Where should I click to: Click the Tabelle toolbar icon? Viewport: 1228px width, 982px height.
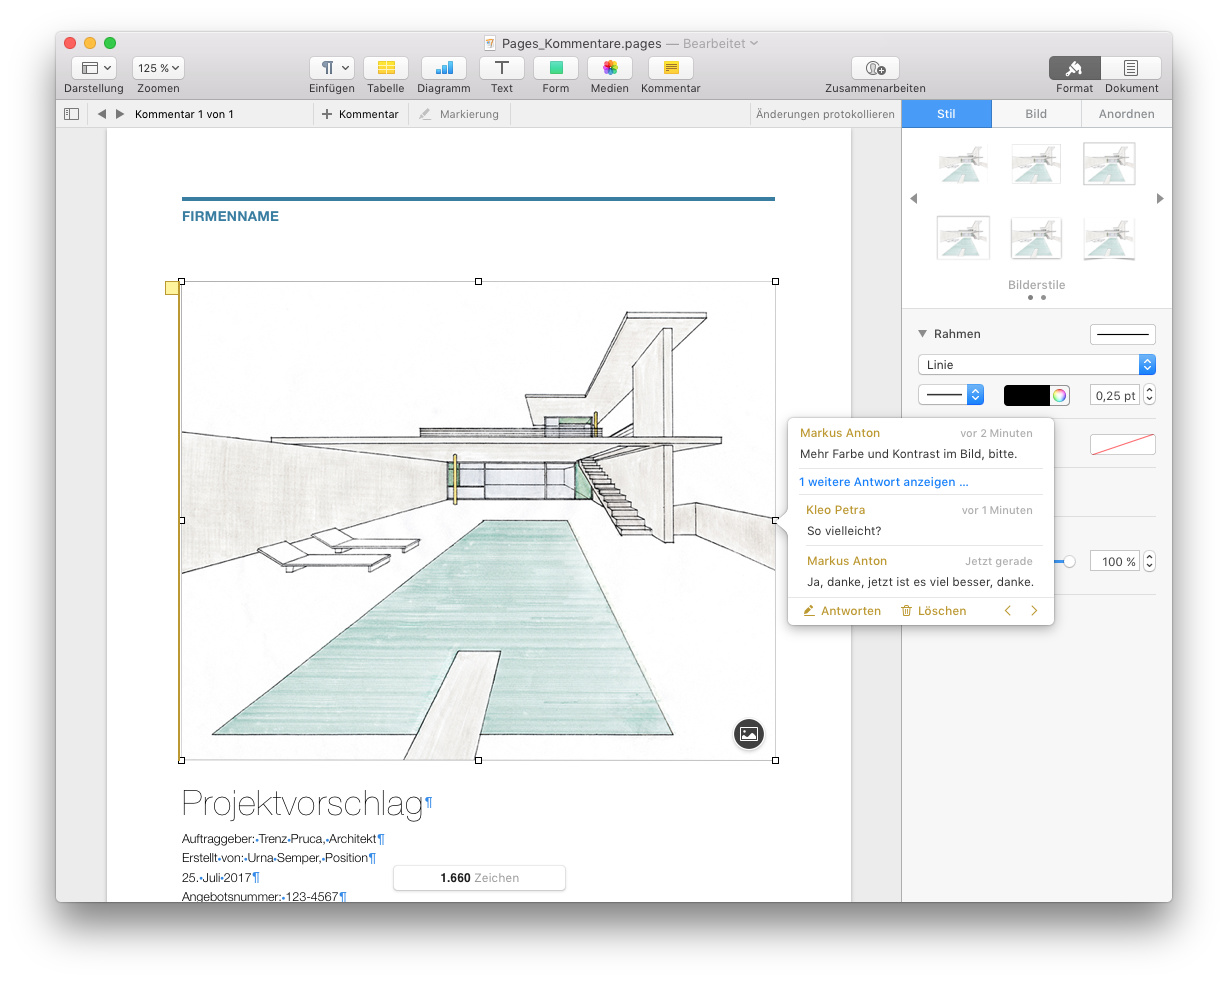[x=385, y=68]
